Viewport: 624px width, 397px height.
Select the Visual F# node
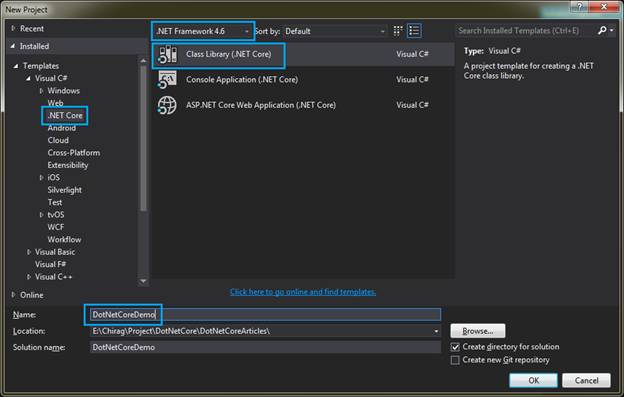tap(51, 265)
